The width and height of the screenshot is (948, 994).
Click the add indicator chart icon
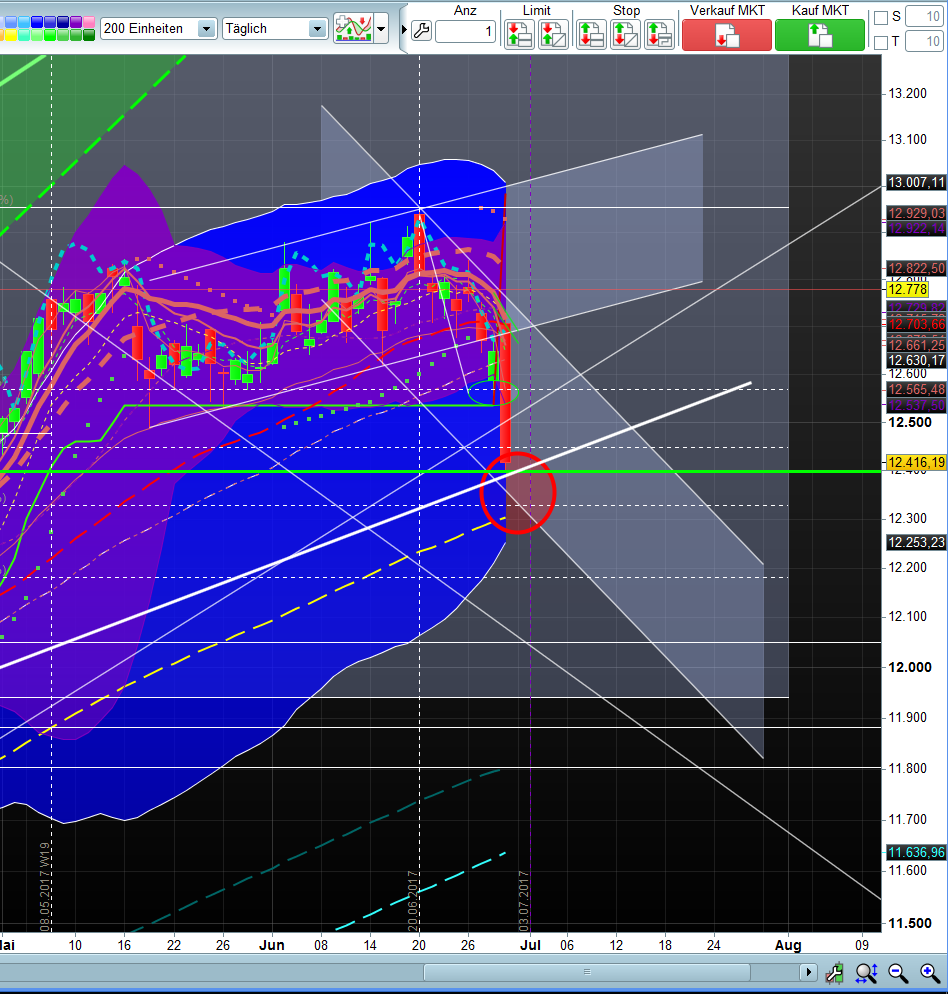(353, 29)
